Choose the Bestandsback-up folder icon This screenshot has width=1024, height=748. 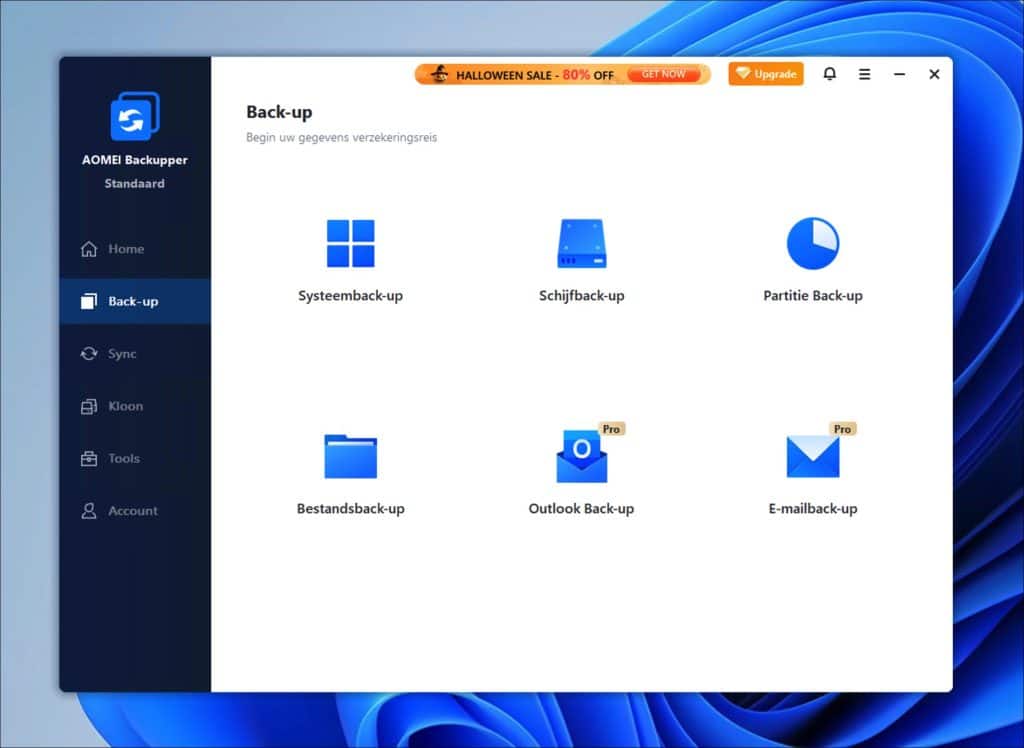pos(350,457)
